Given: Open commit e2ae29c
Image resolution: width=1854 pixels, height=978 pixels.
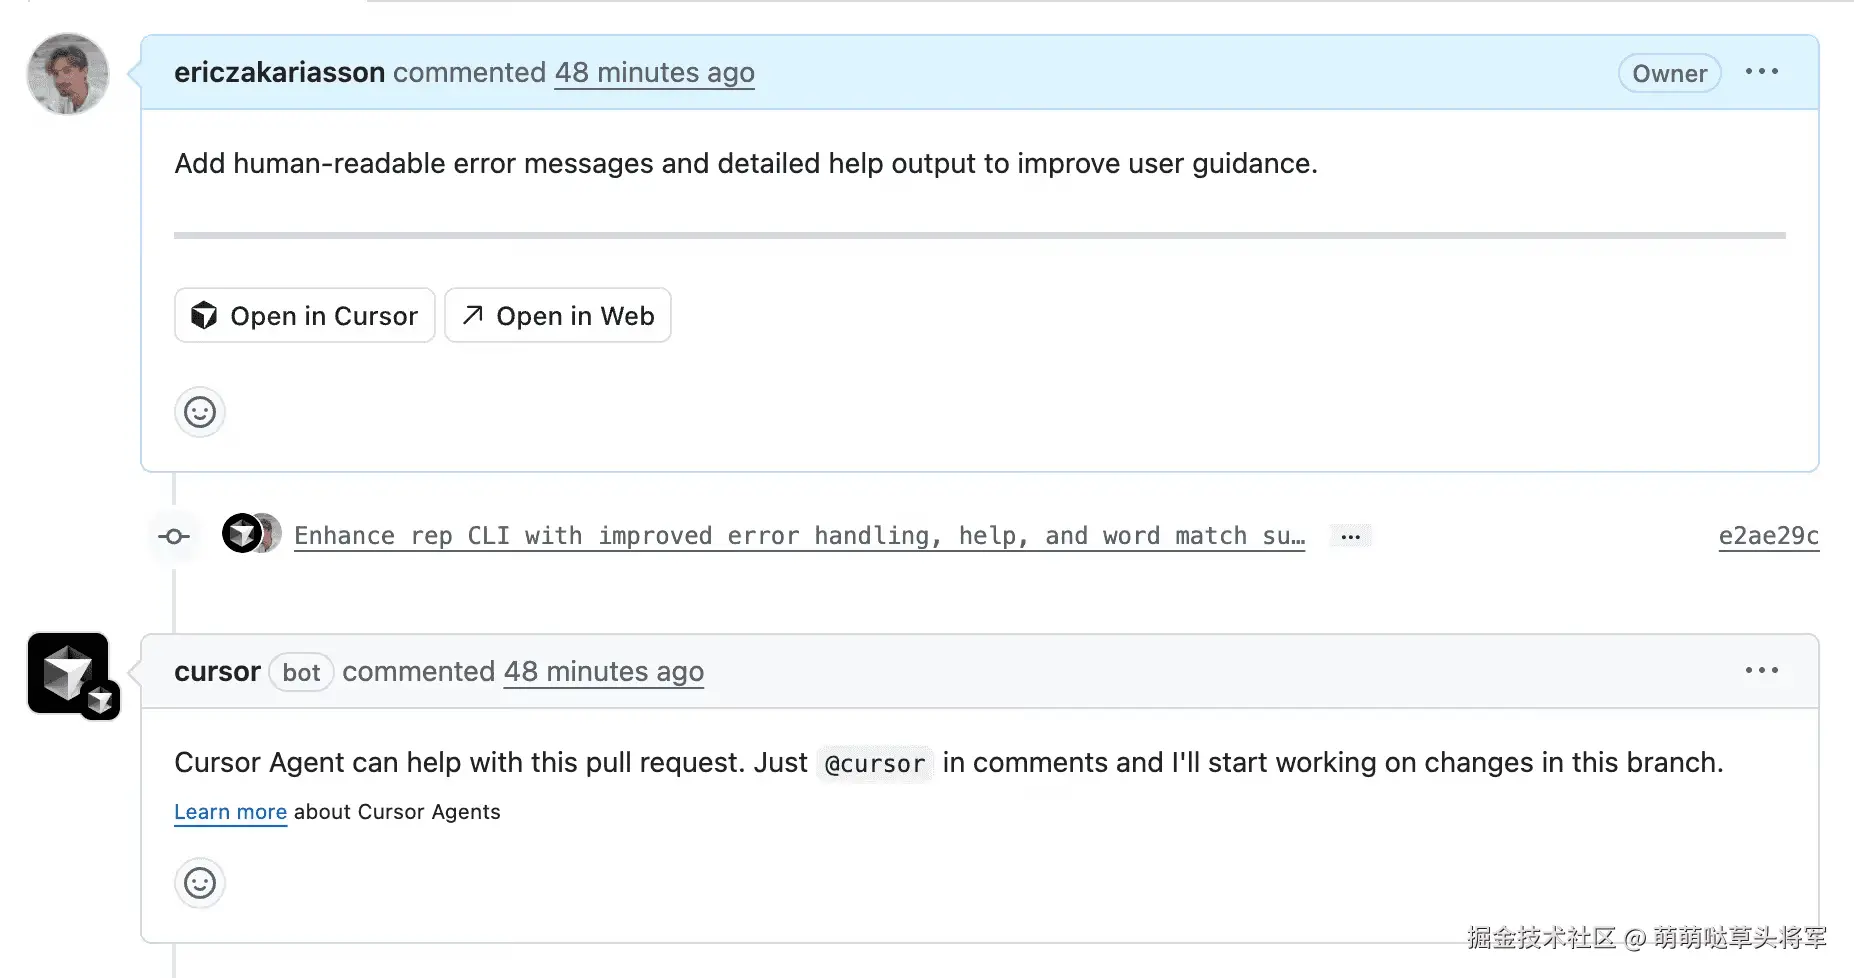Looking at the screenshot, I should [1768, 536].
